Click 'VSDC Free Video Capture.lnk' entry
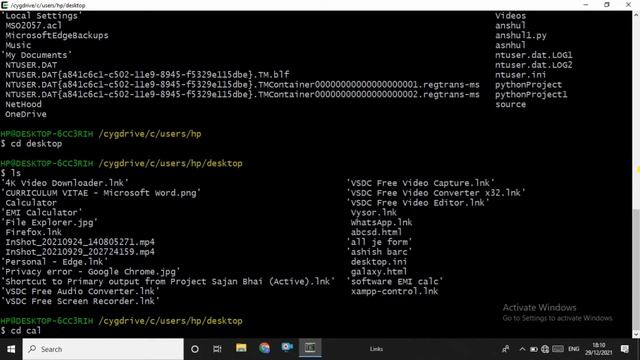The width and height of the screenshot is (640, 360). point(420,183)
